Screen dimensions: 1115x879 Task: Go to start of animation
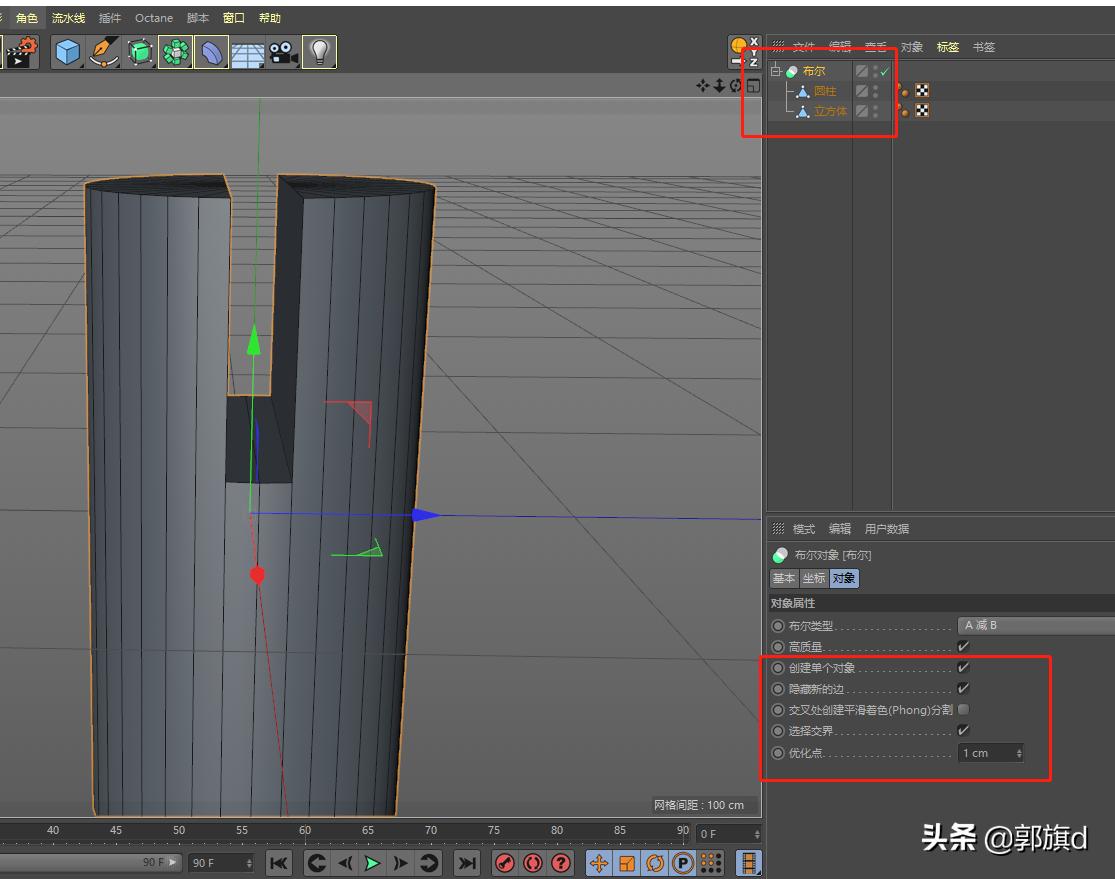279,863
